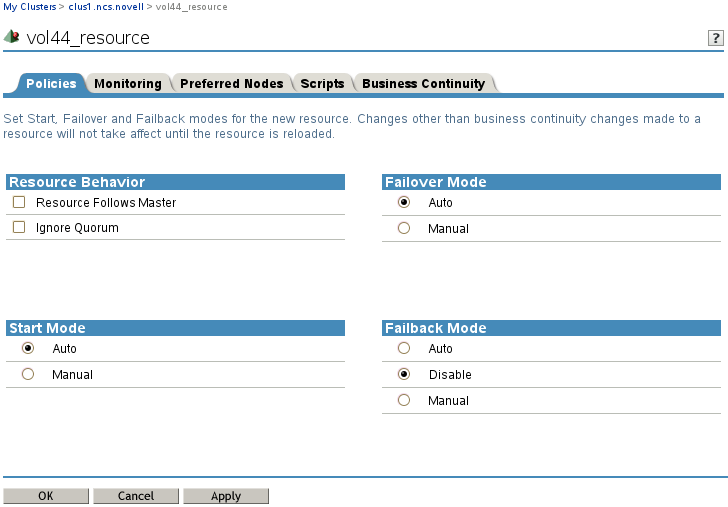The image size is (728, 507).
Task: Open the My Clusters breadcrumb link
Action: [30, 7]
